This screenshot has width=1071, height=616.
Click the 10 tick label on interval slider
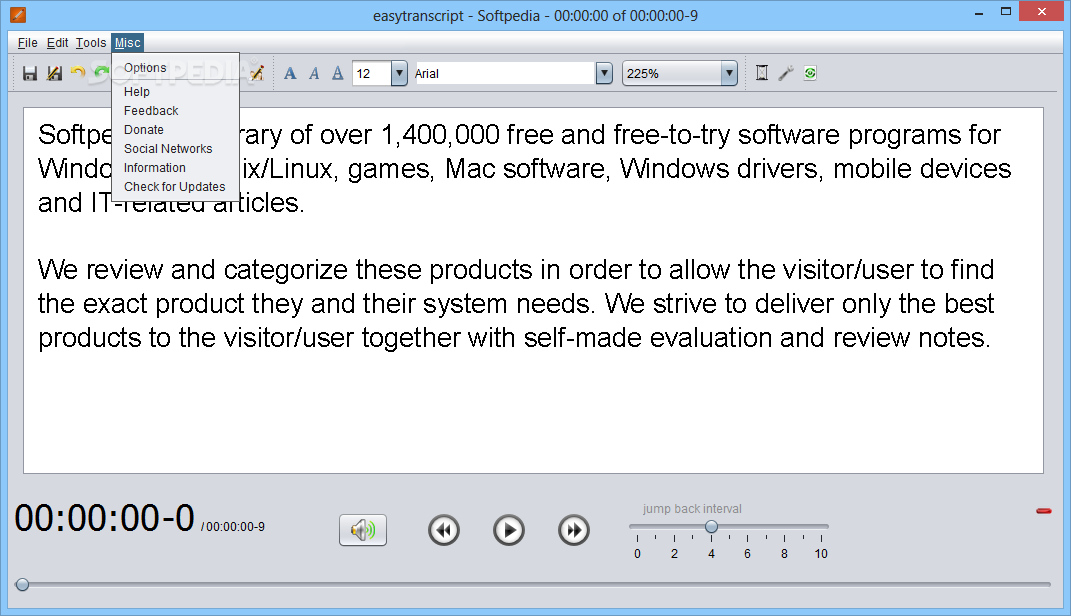coord(821,554)
